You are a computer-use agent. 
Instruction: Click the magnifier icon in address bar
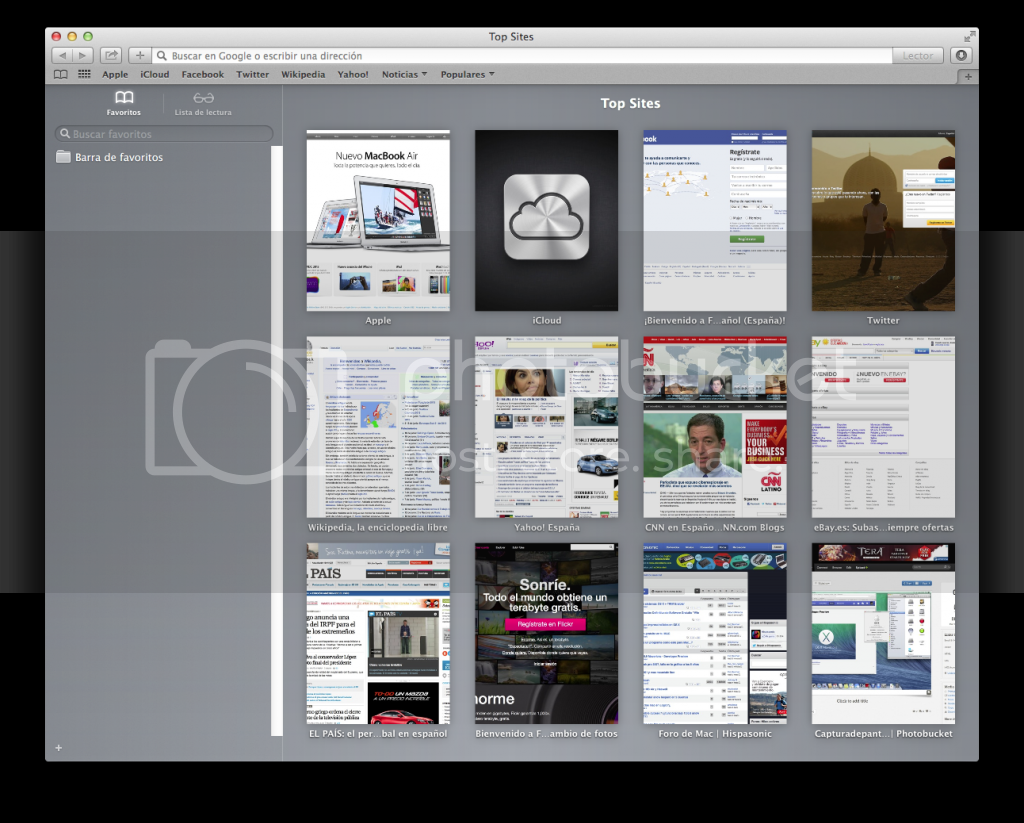pos(162,56)
